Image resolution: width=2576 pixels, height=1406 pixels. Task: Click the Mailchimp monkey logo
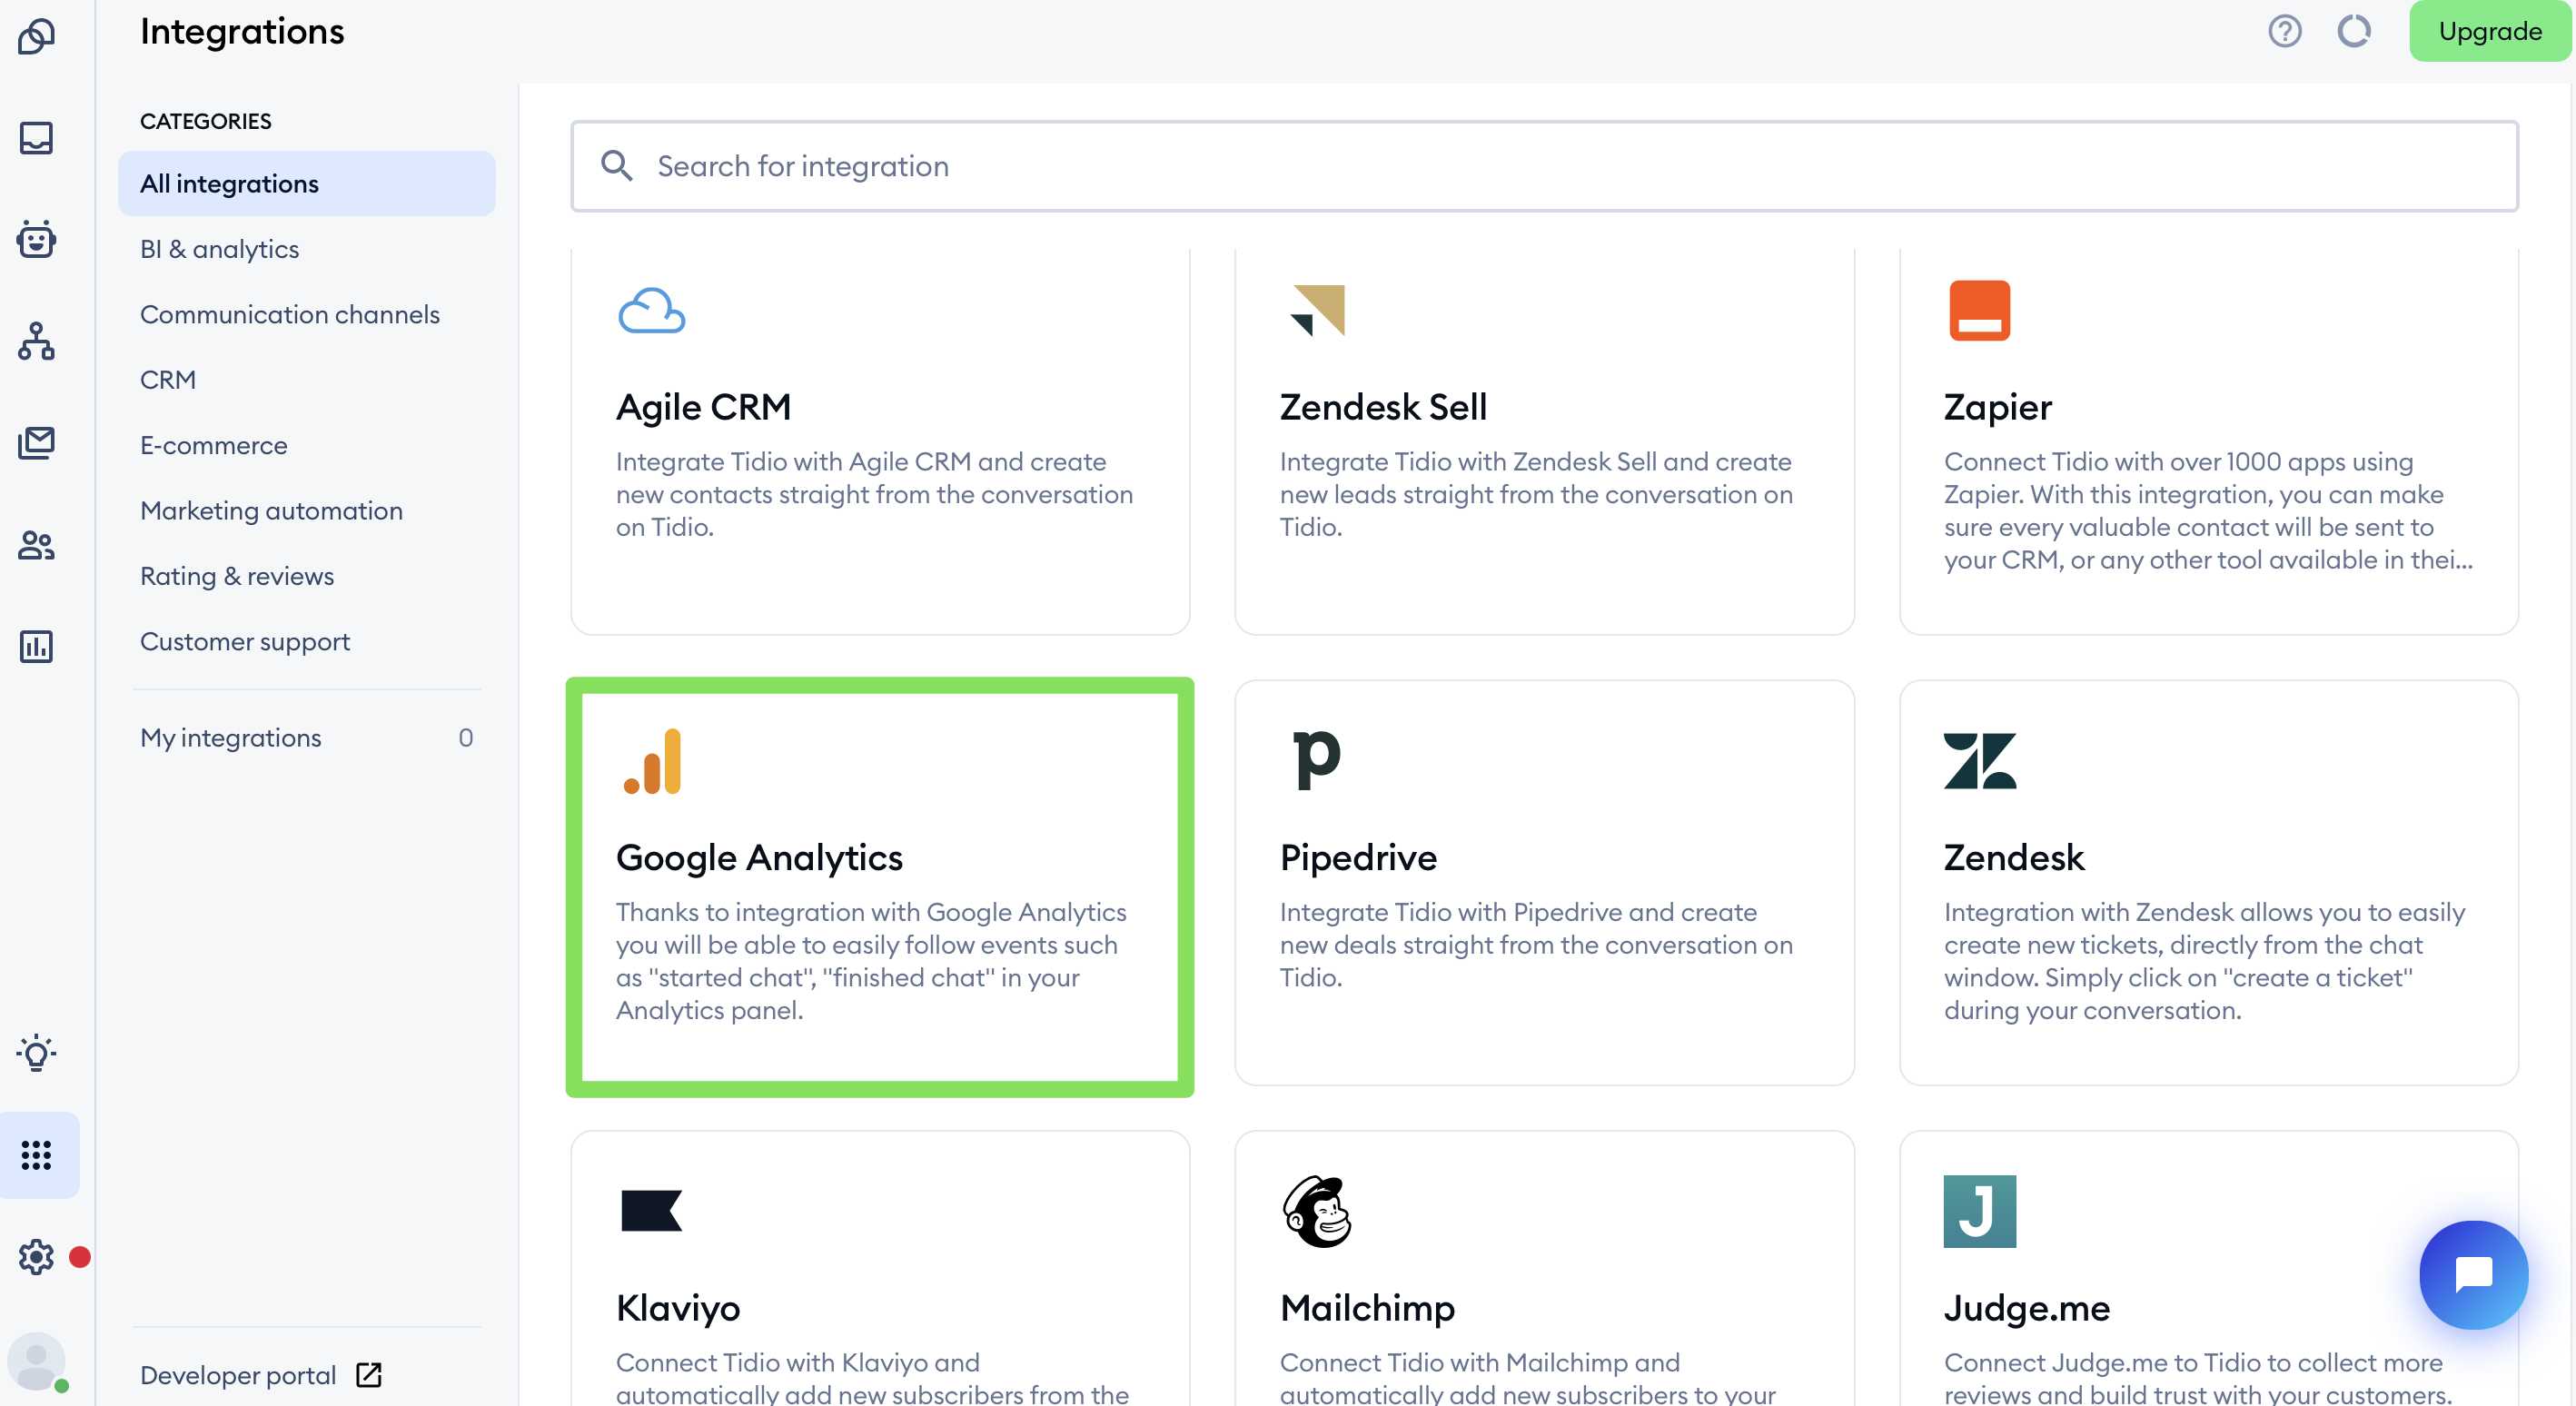tap(1317, 1211)
